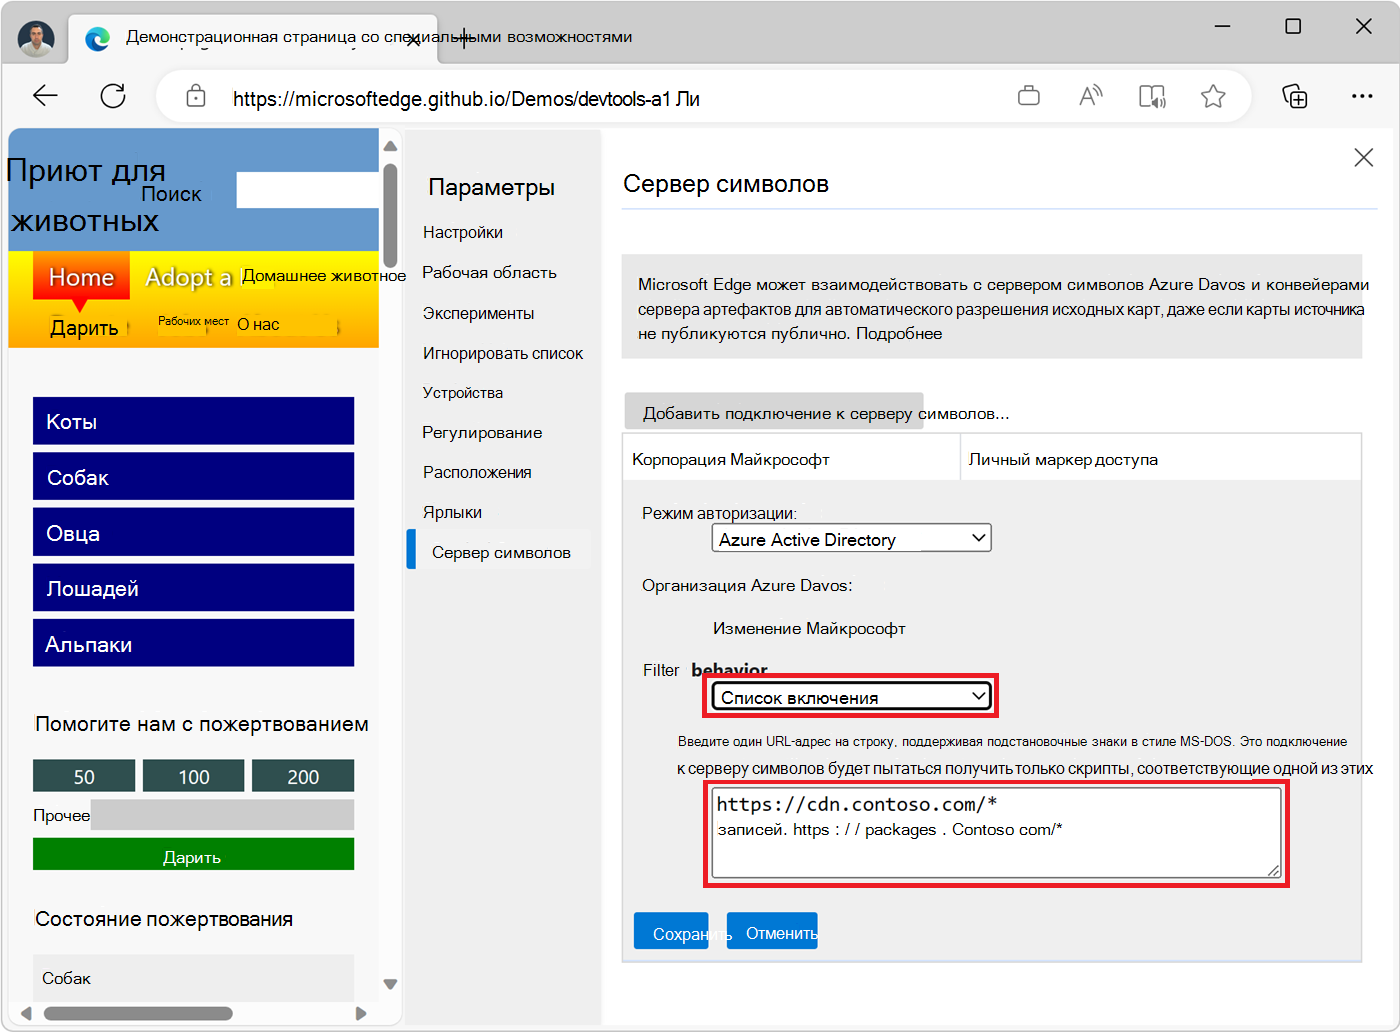Open the Immersive Reader icon

1152,96
